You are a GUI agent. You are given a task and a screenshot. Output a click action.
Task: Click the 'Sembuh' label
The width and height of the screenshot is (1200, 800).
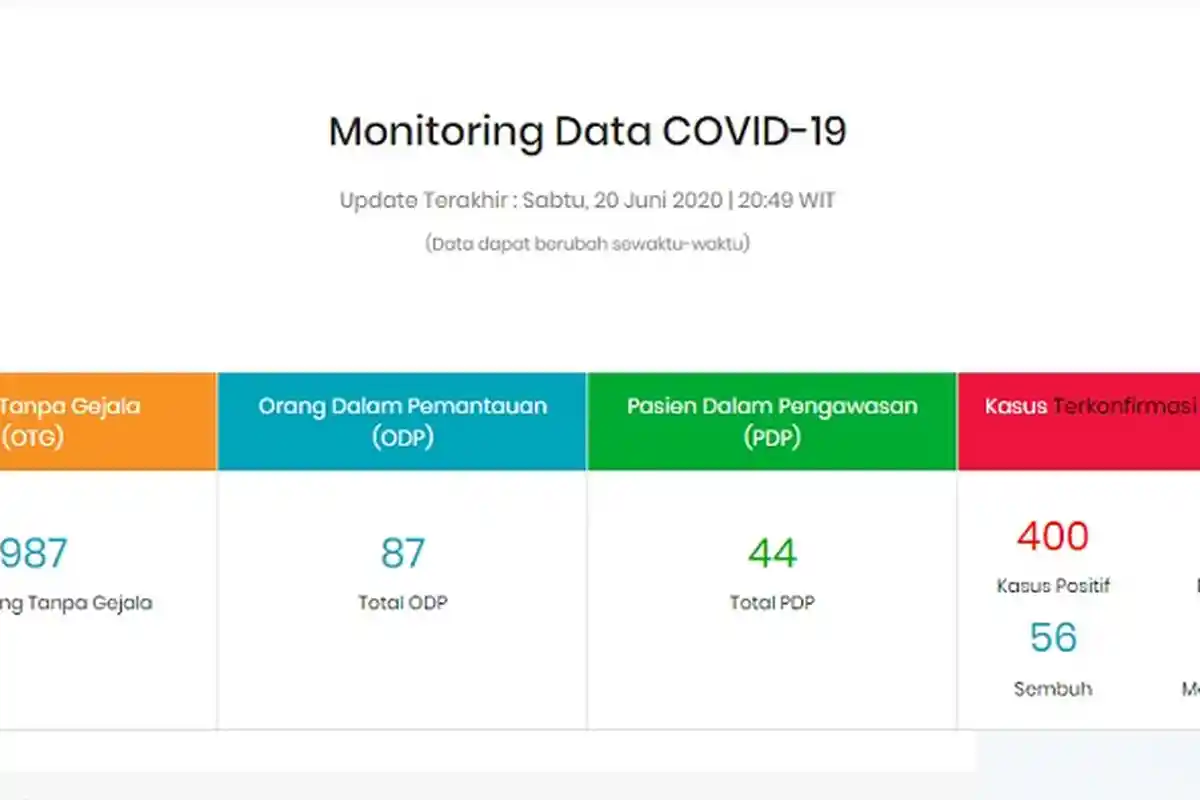point(1053,689)
